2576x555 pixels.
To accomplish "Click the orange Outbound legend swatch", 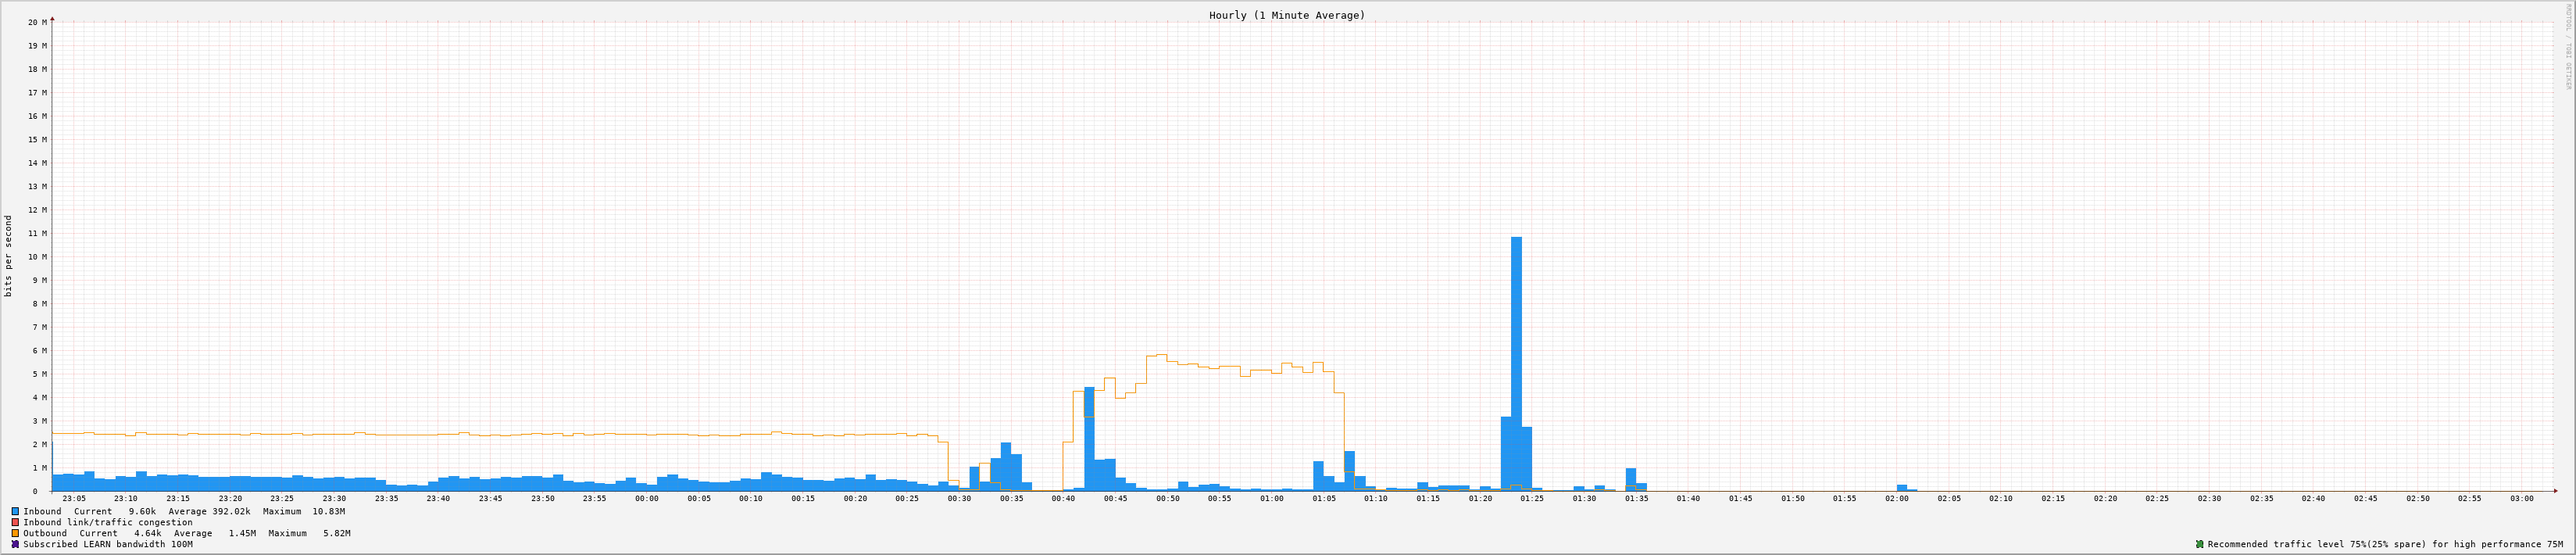I will tap(15, 533).
